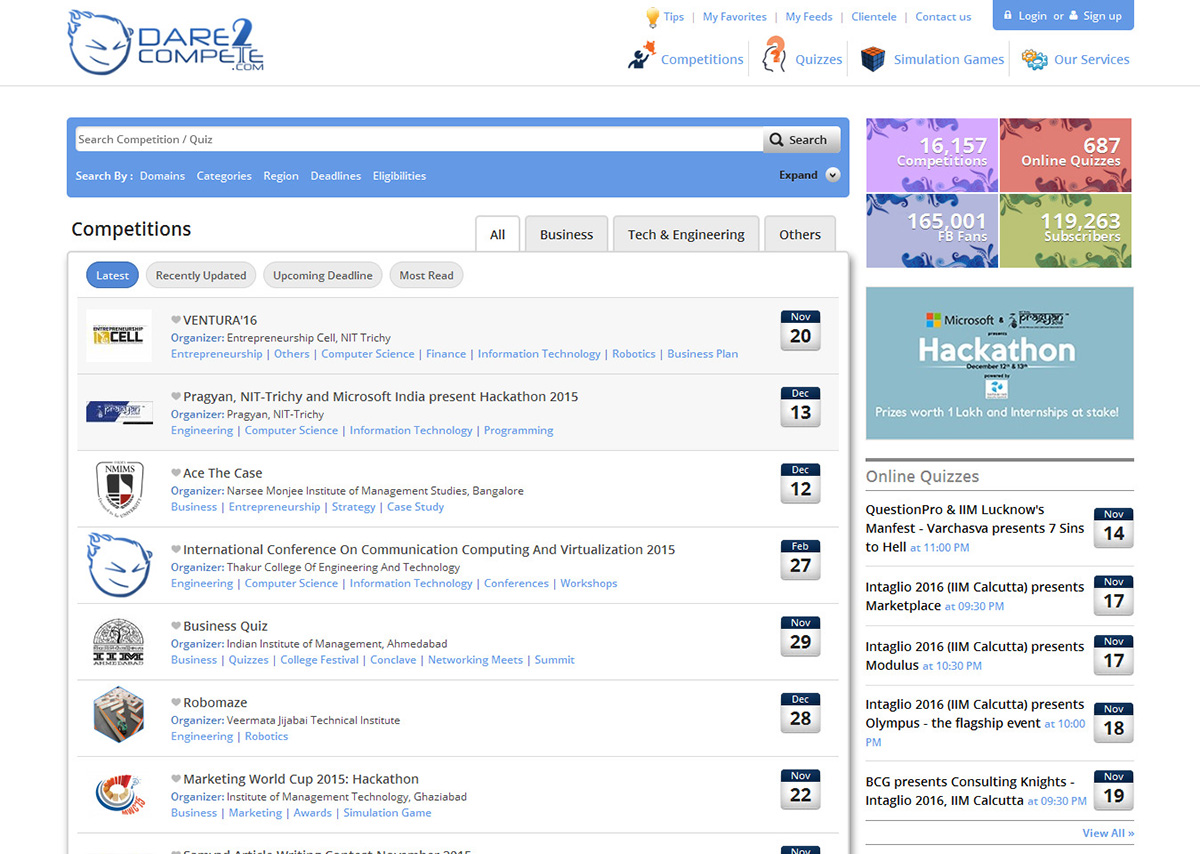Click the Quizzes question mark icon
The width and height of the screenshot is (1200, 854).
[x=774, y=55]
